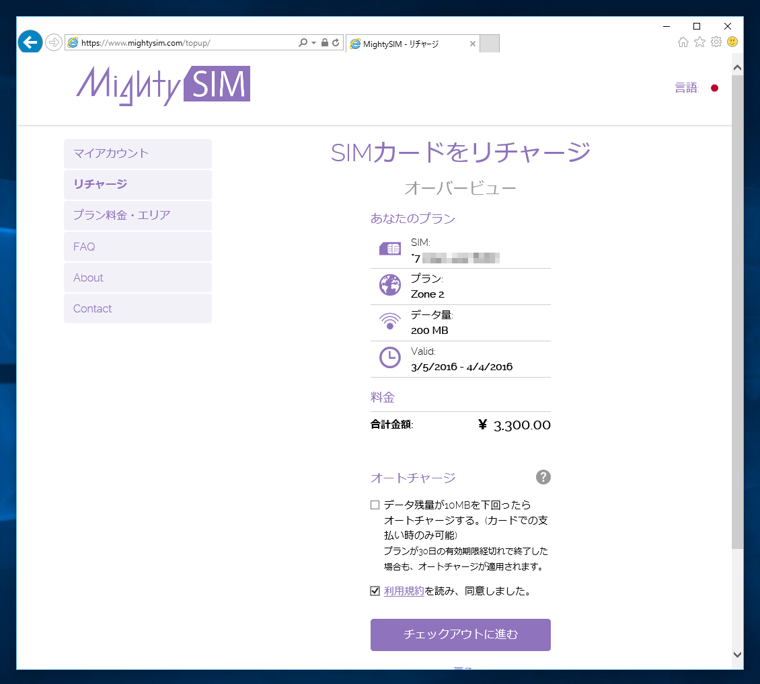Click the clock validity icon
The height and width of the screenshot is (684, 760).
tap(390, 358)
